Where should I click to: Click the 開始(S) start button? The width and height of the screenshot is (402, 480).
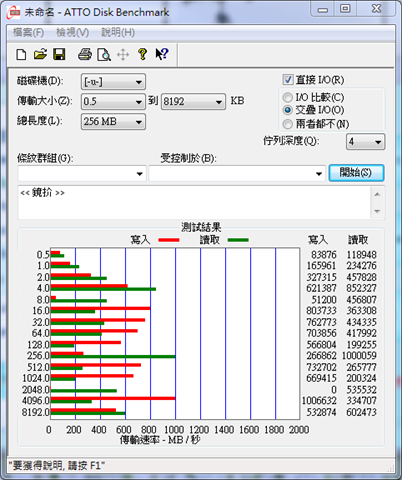pos(356,173)
